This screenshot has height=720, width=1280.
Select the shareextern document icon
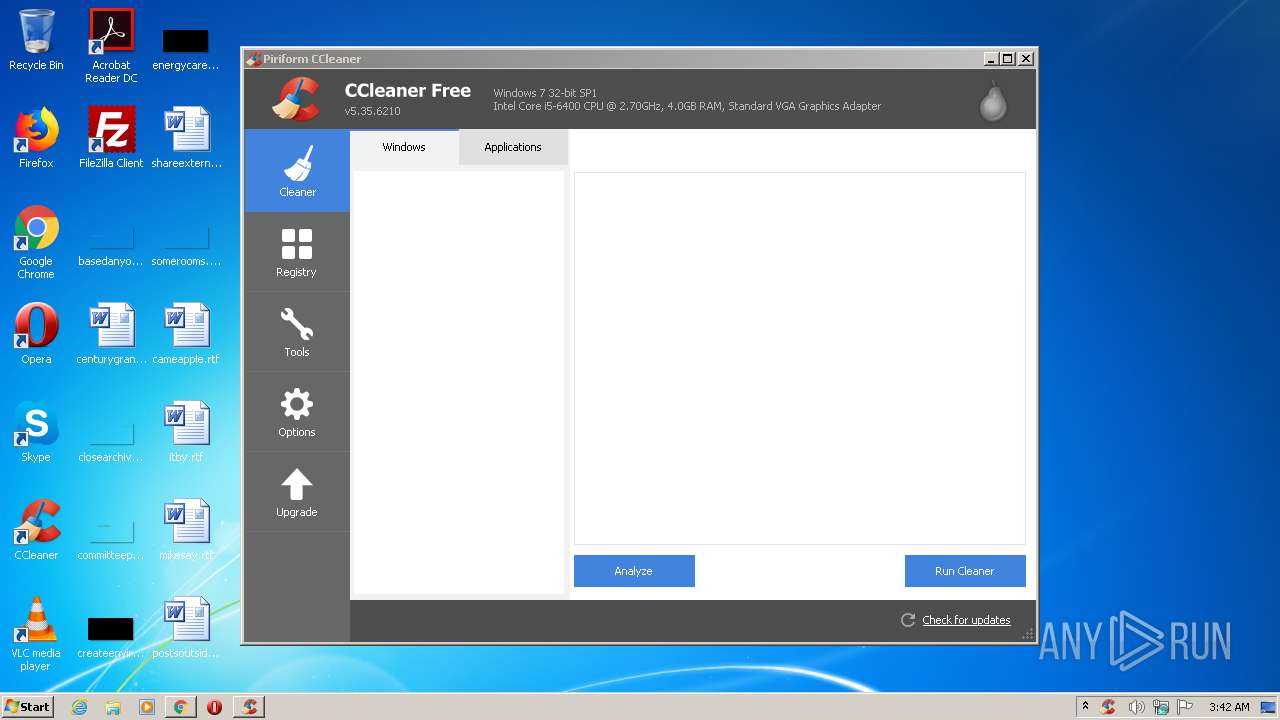point(186,138)
